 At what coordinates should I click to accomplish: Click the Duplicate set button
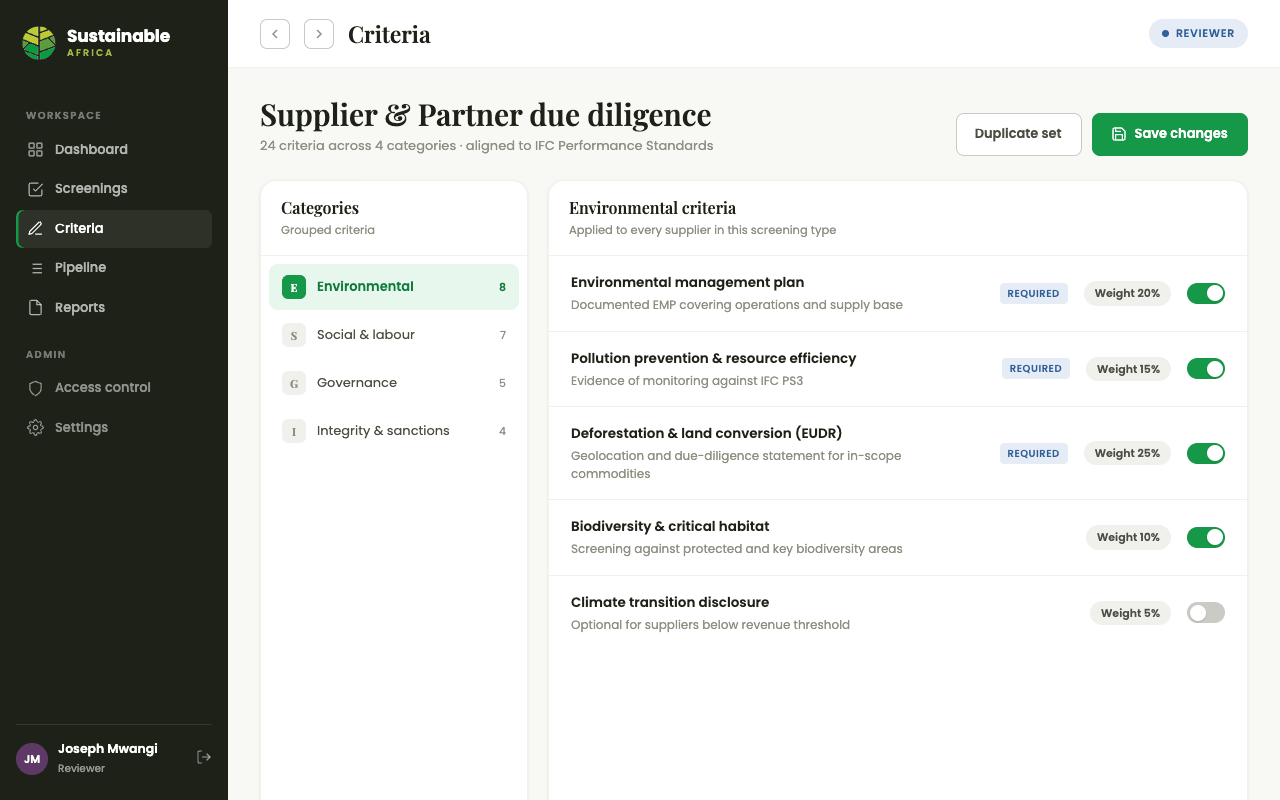pyautogui.click(x=1018, y=134)
